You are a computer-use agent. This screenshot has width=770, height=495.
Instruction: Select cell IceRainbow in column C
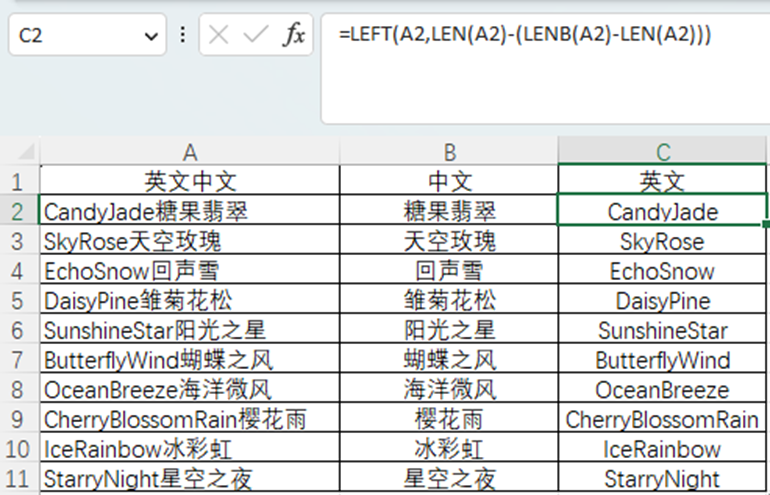[662, 448]
